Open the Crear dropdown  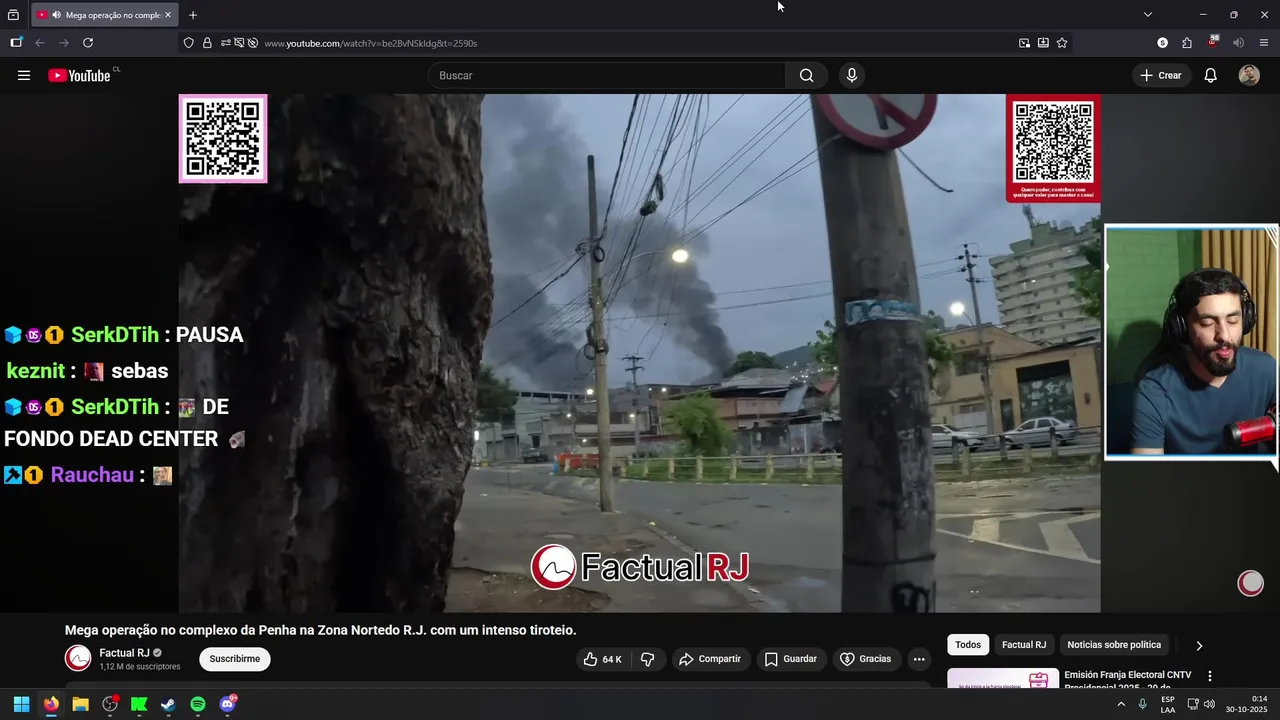click(x=1161, y=75)
